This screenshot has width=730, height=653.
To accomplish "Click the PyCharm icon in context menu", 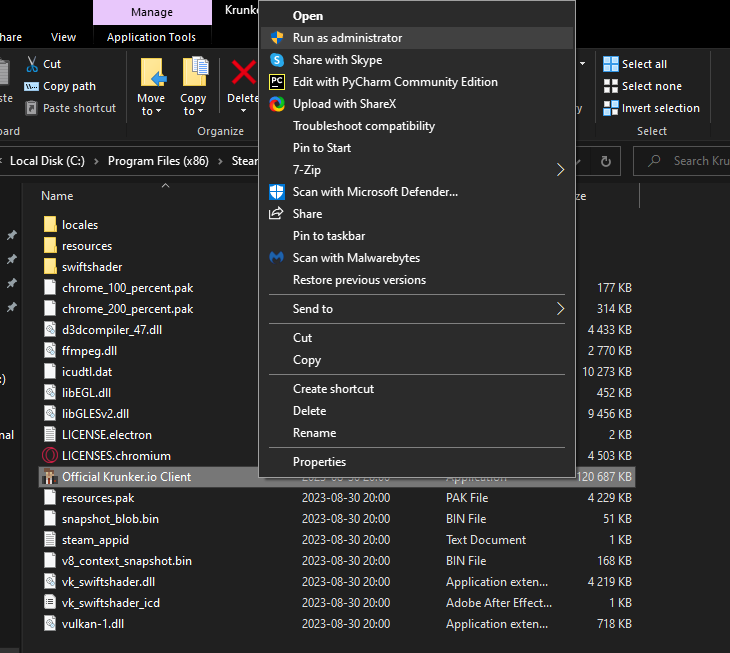I will 277,82.
